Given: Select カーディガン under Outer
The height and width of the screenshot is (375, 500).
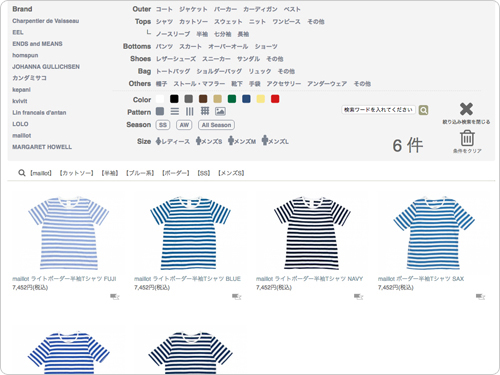Looking at the screenshot, I should pos(260,9).
